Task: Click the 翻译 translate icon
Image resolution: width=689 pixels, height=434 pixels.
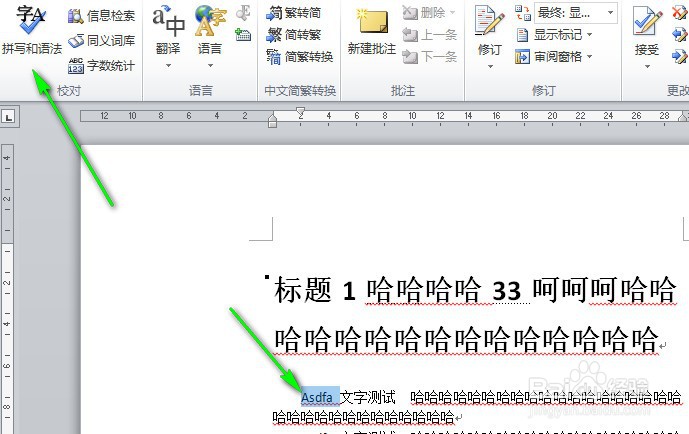Action: pyautogui.click(x=168, y=22)
